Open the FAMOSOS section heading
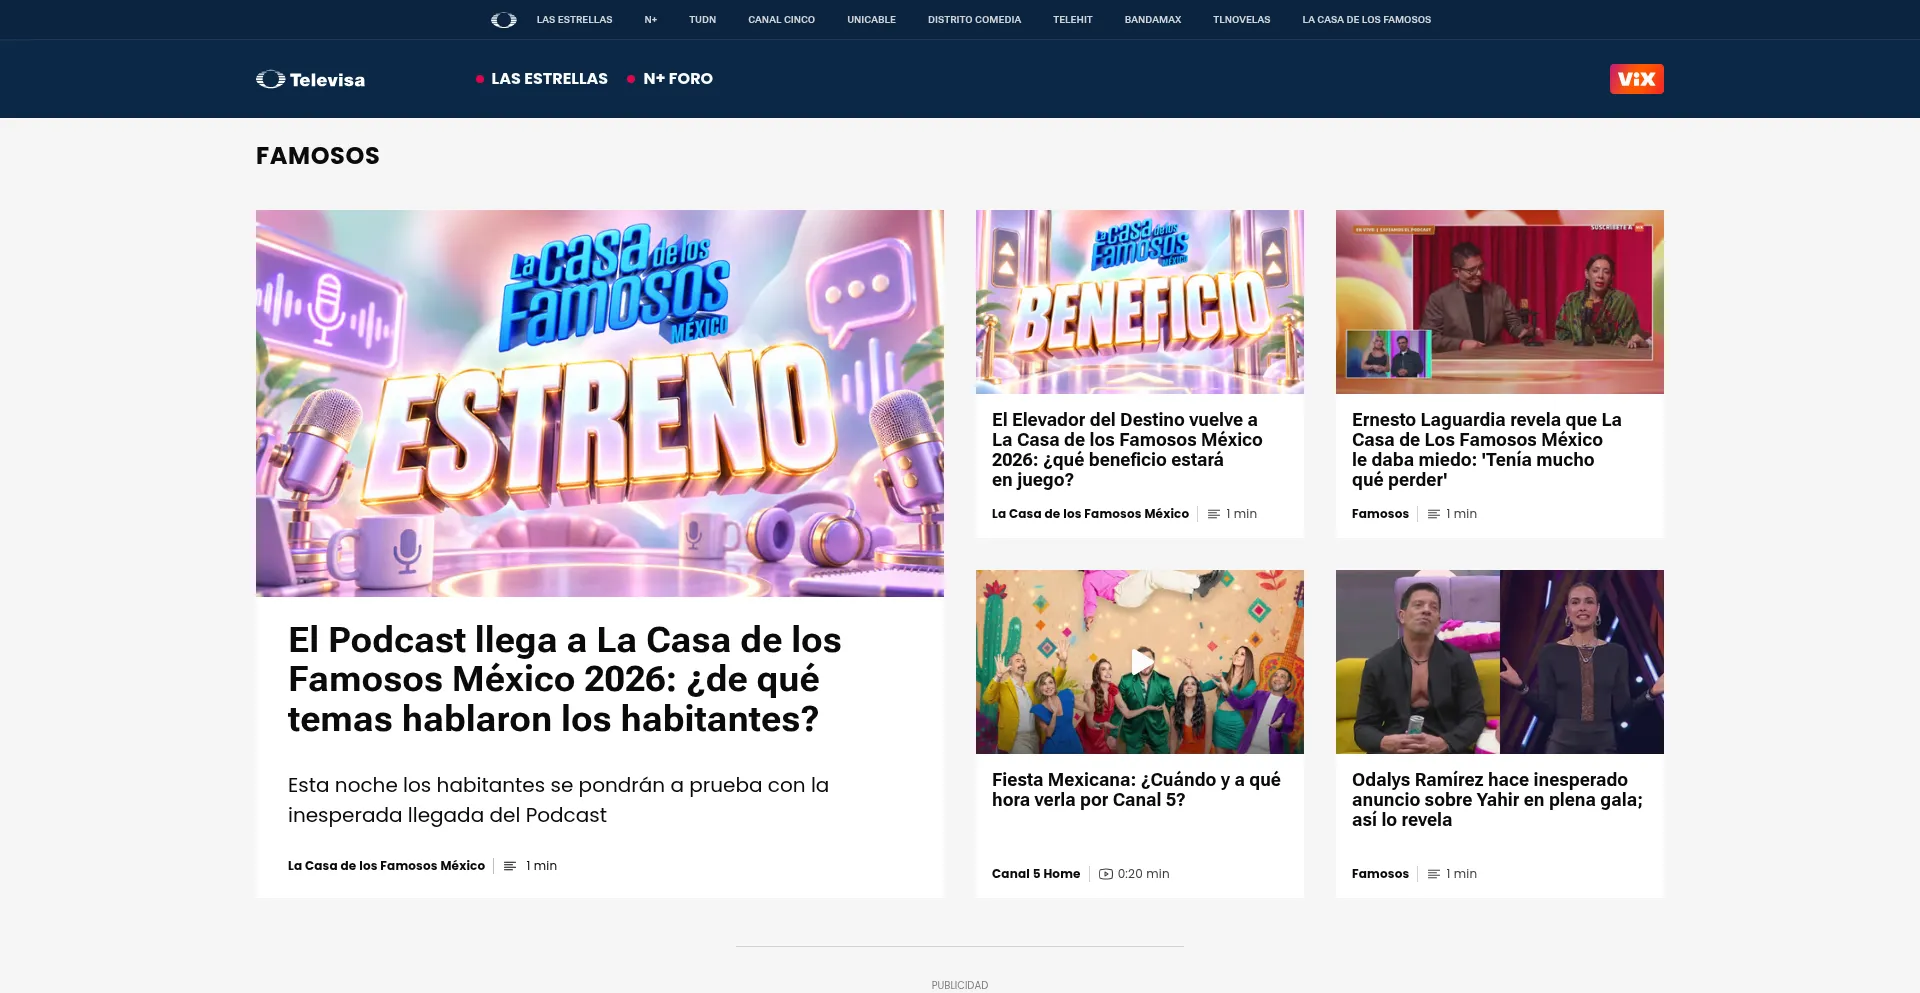 click(318, 156)
